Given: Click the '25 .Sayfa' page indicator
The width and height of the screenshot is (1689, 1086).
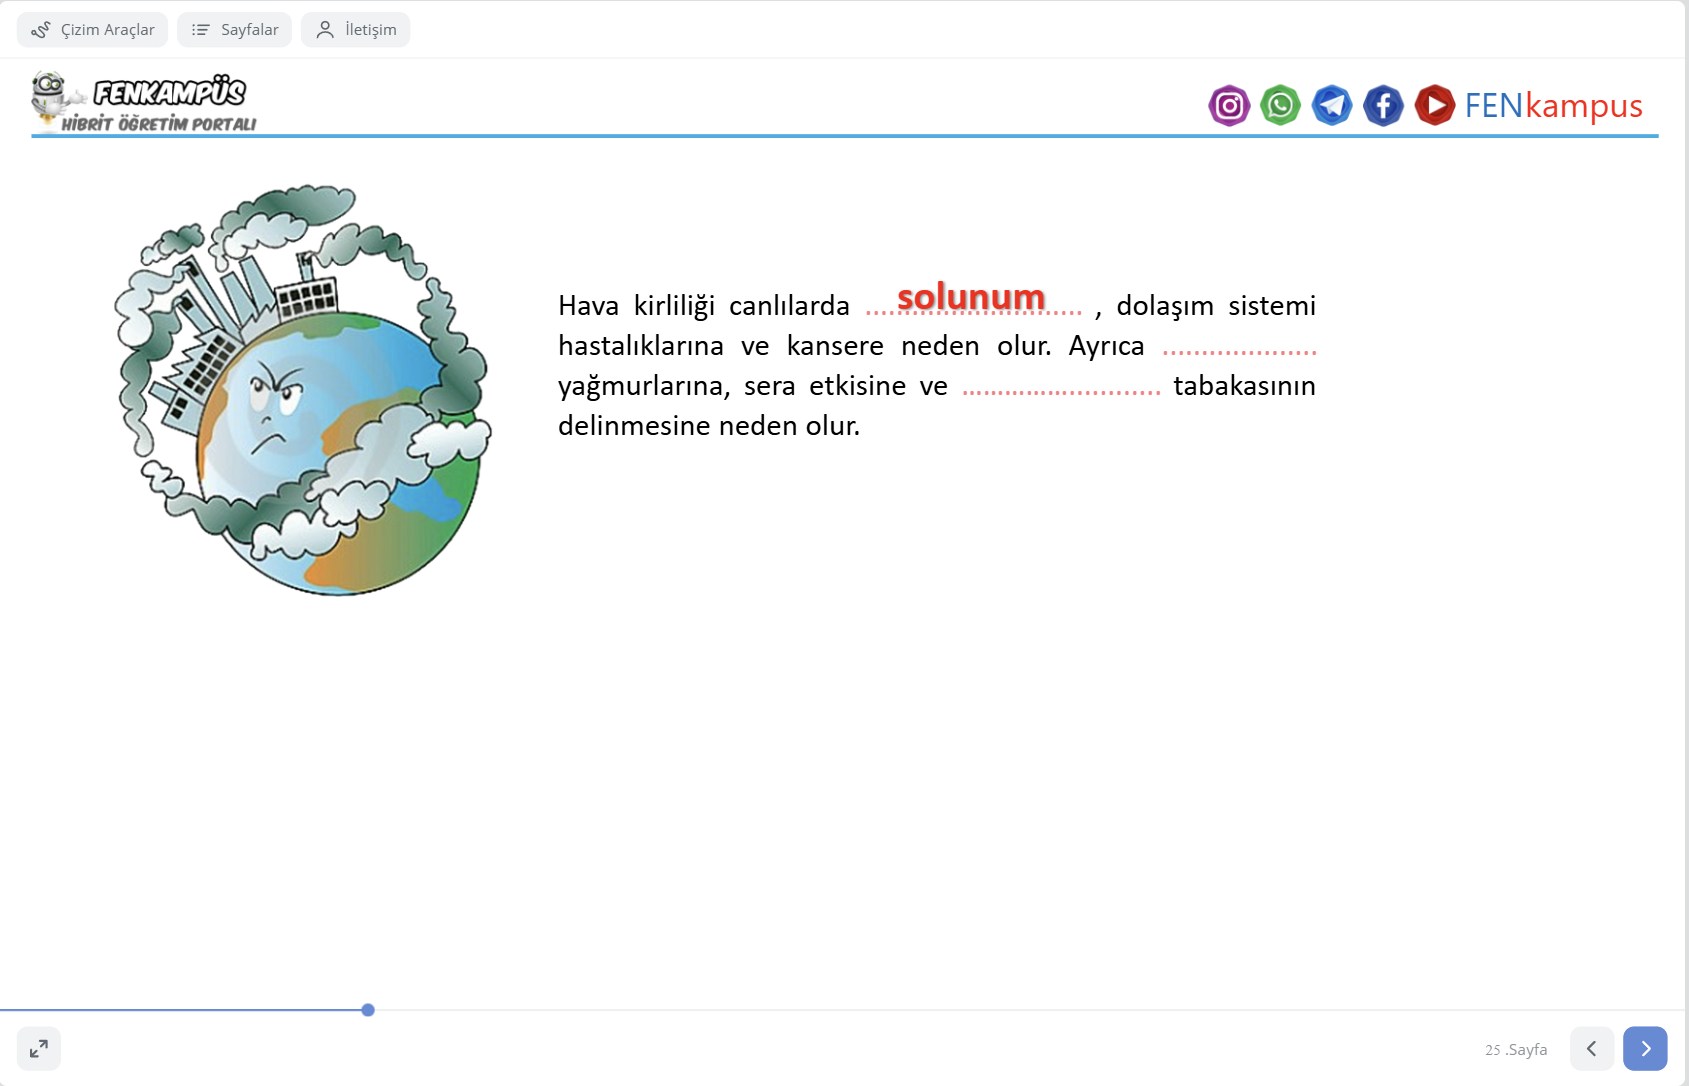Looking at the screenshot, I should coord(1516,1050).
